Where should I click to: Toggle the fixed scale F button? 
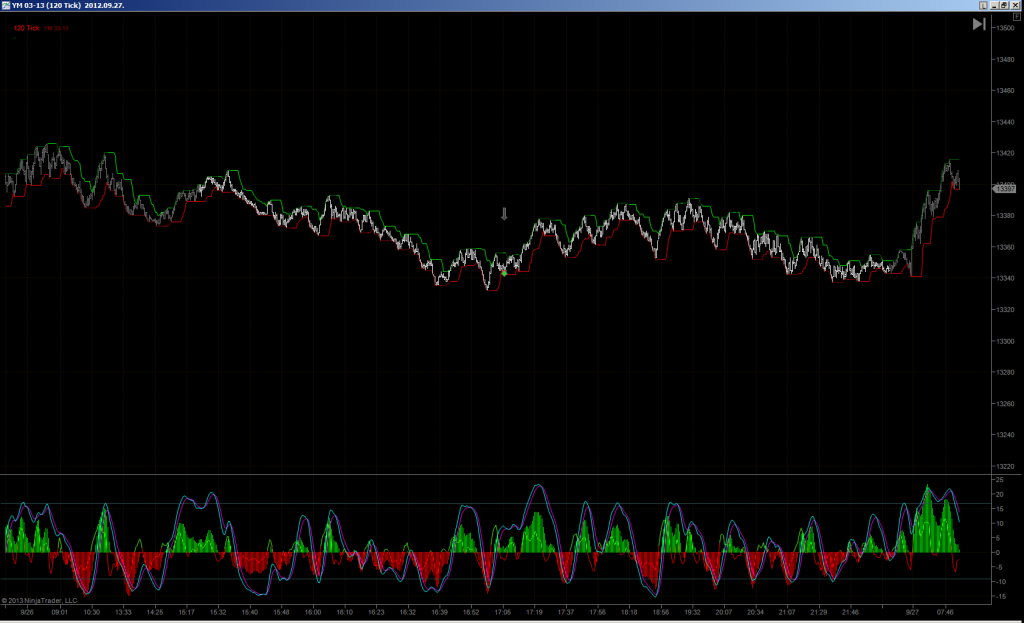click(1017, 17)
